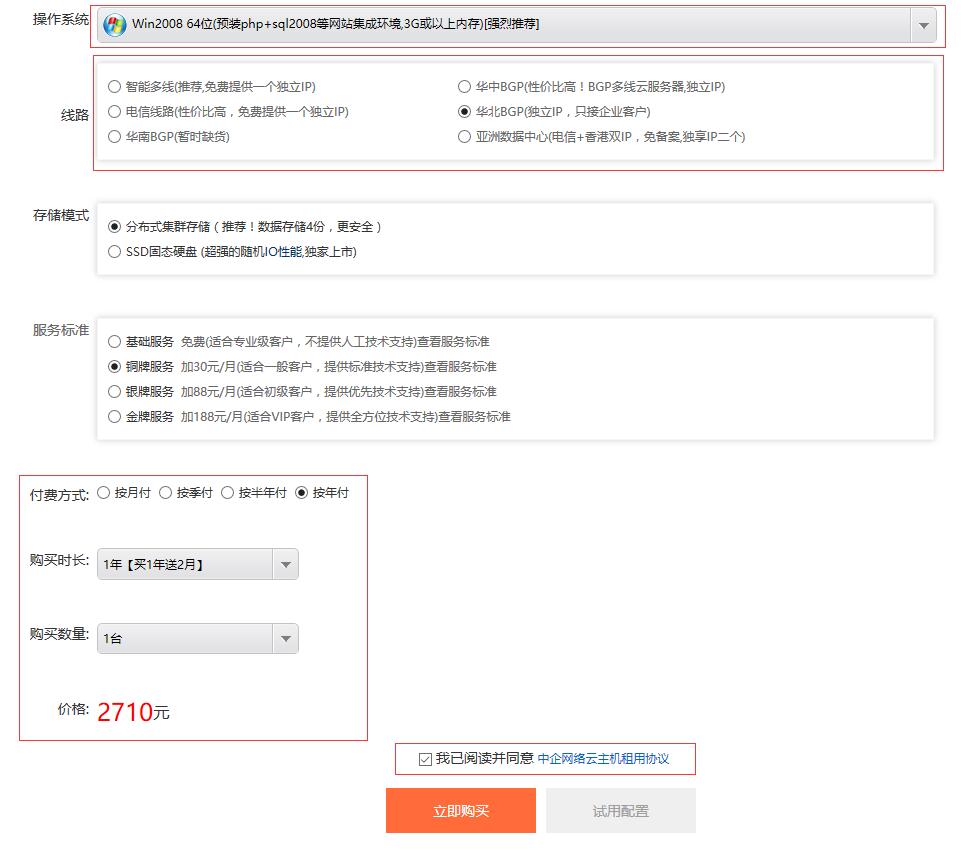Select 智能多线 line option
The height and width of the screenshot is (853, 962).
point(115,87)
